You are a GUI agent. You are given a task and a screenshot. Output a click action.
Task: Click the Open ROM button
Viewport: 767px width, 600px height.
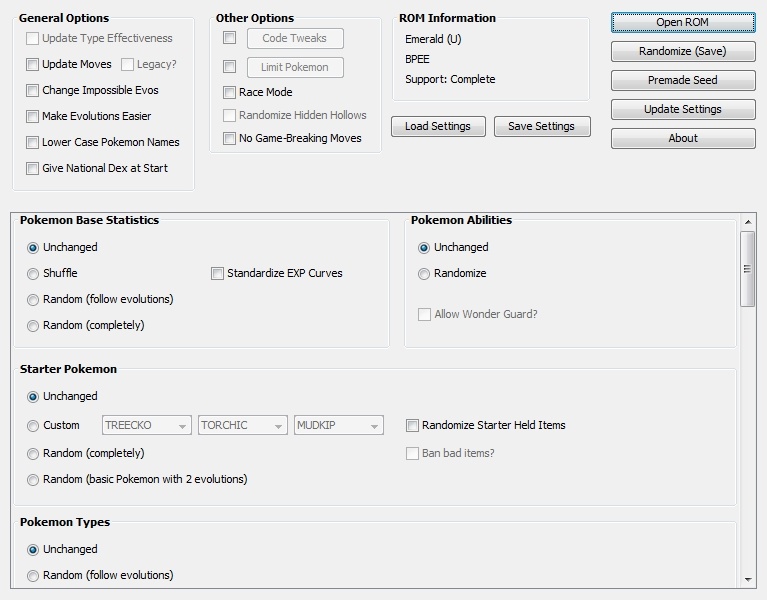pyautogui.click(x=683, y=22)
